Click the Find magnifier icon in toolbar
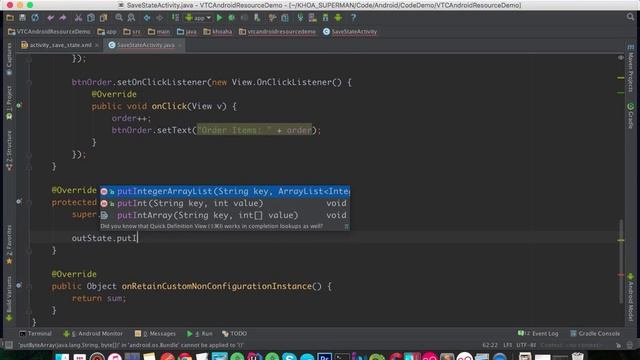Screen dimensions: 640x360 (x=119, y=18)
